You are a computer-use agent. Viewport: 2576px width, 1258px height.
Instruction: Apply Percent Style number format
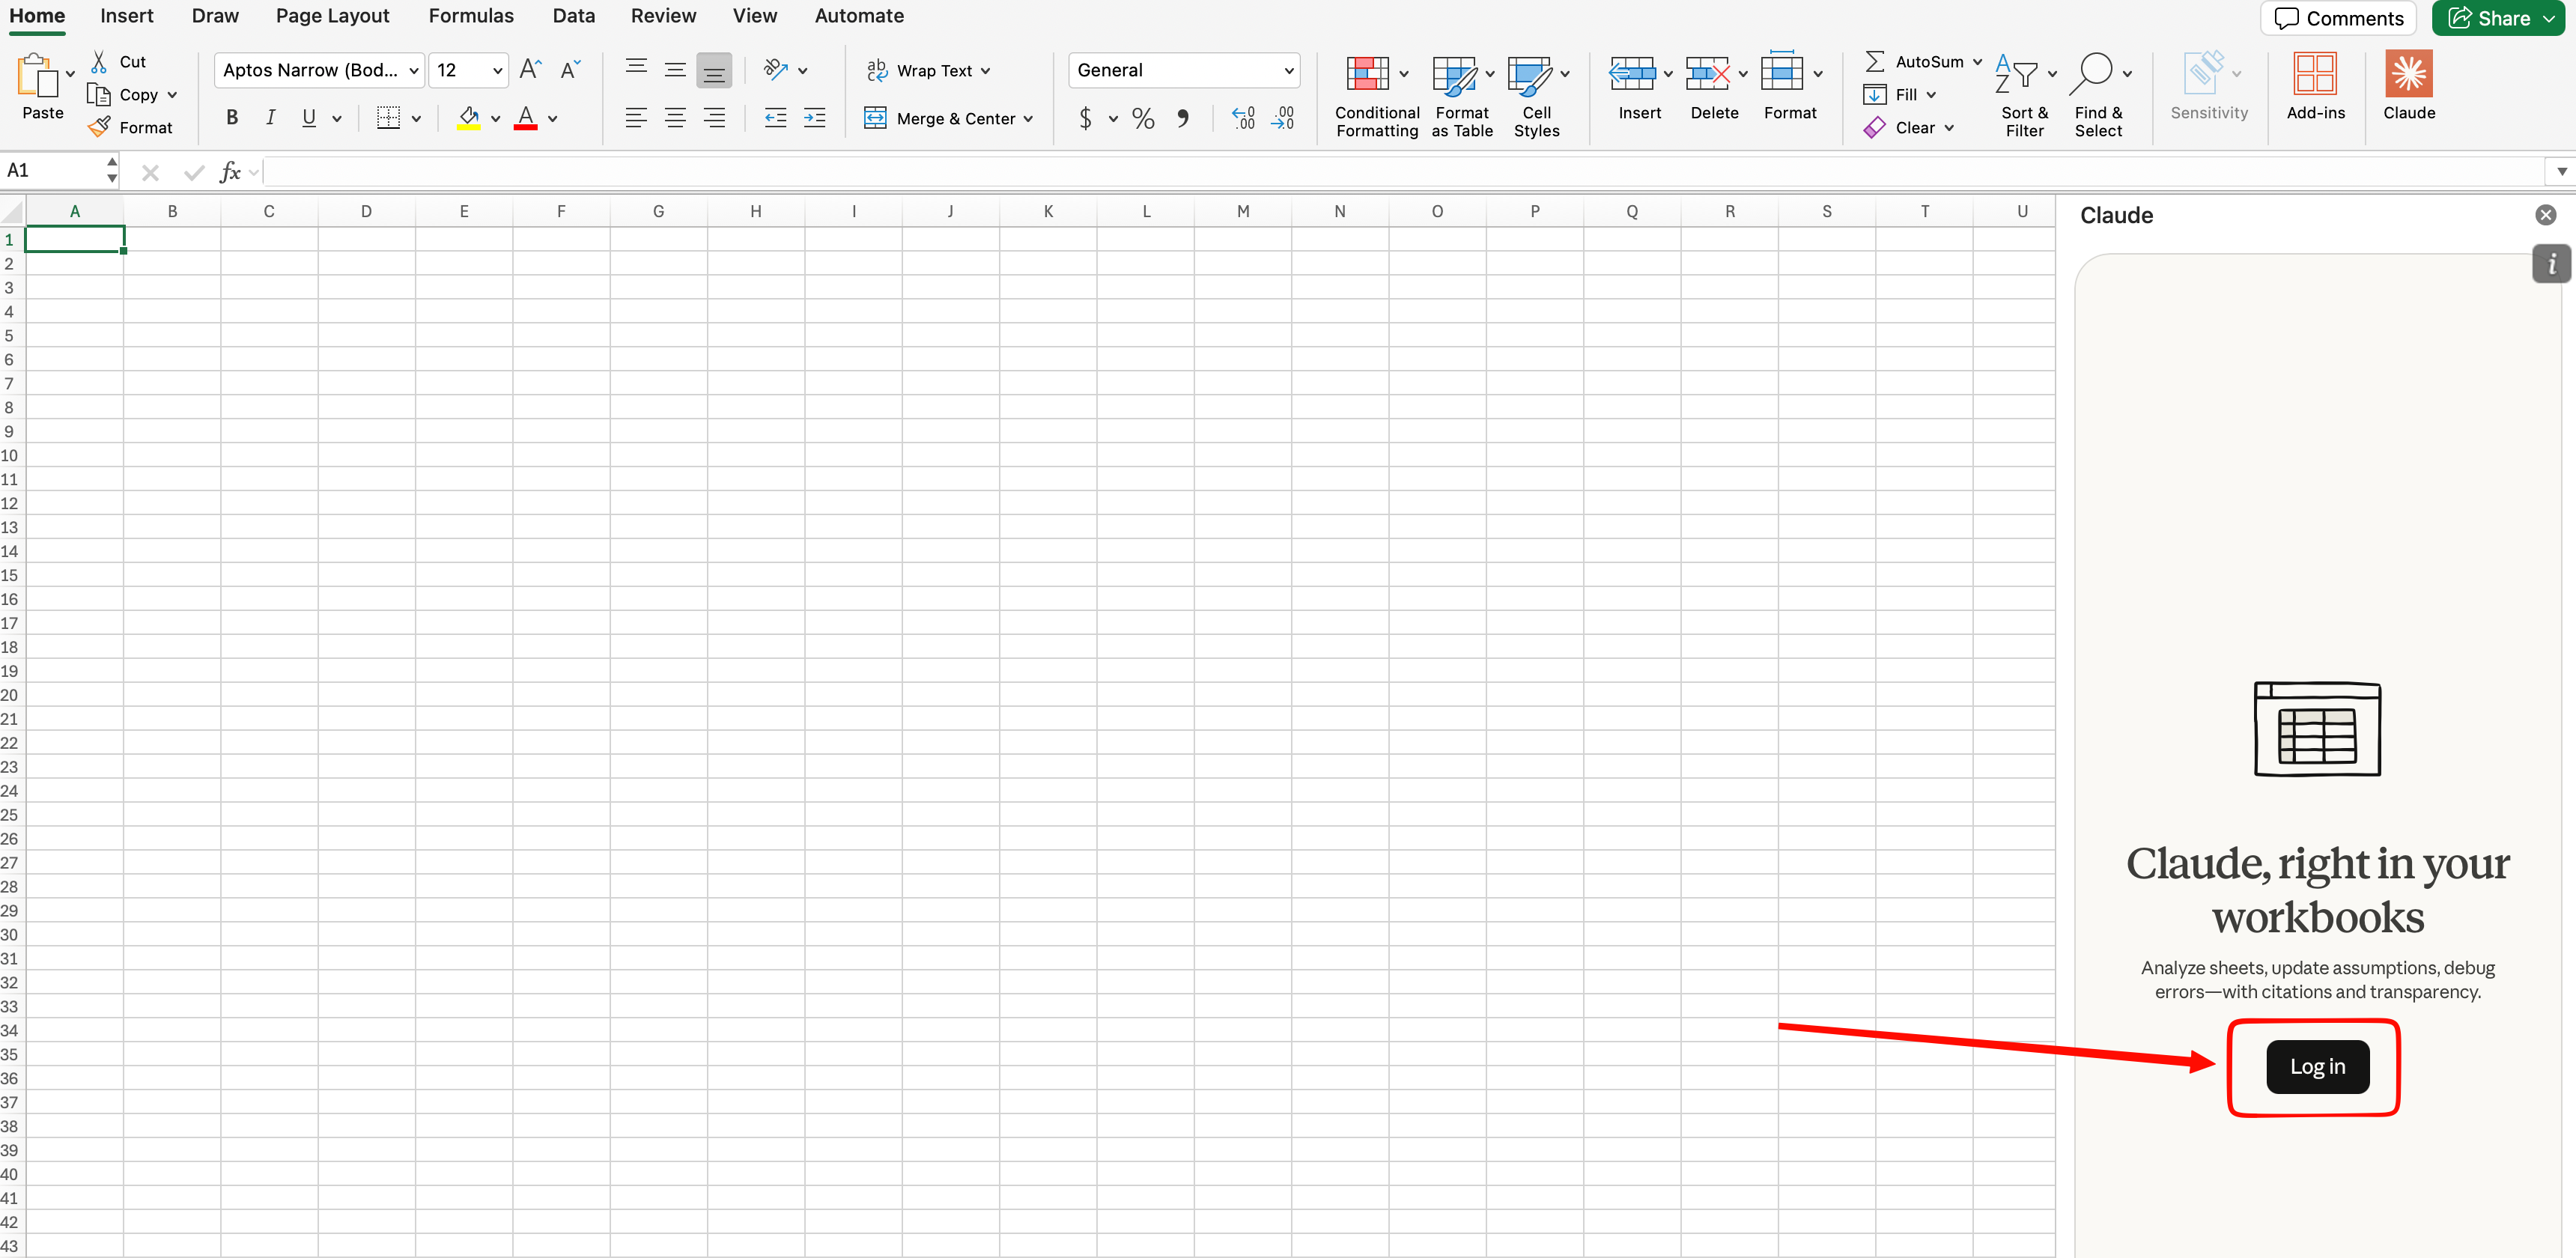[1143, 117]
